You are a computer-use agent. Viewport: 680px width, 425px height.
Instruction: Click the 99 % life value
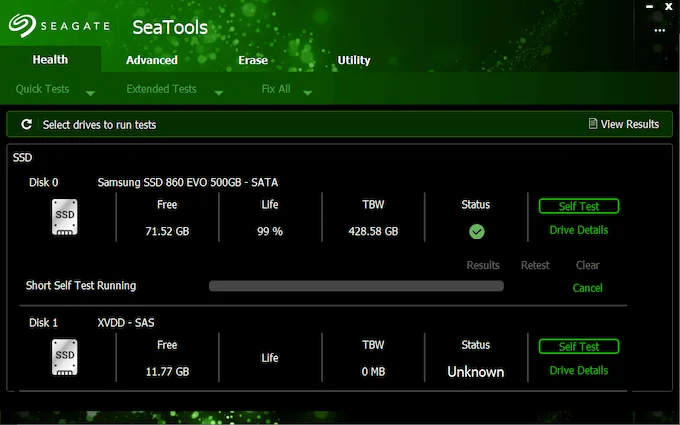tap(270, 231)
